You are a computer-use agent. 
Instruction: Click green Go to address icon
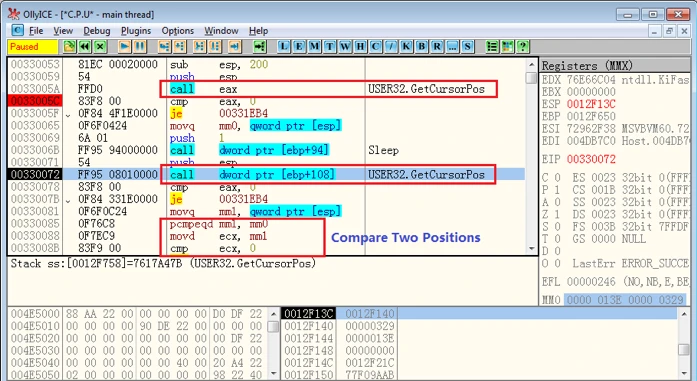260,47
